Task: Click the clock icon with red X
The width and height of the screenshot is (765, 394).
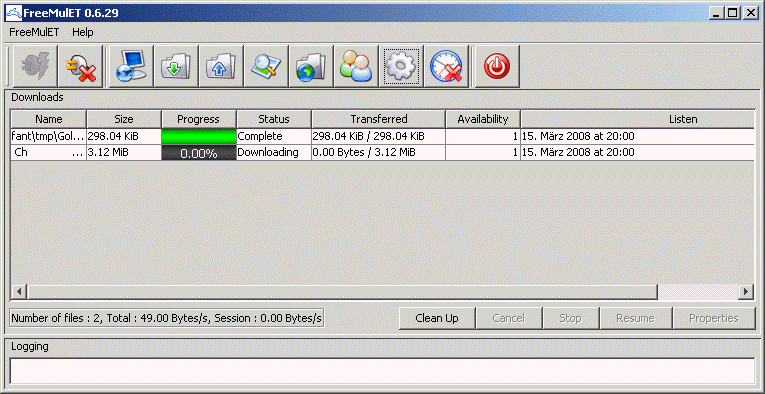Action: (x=446, y=66)
